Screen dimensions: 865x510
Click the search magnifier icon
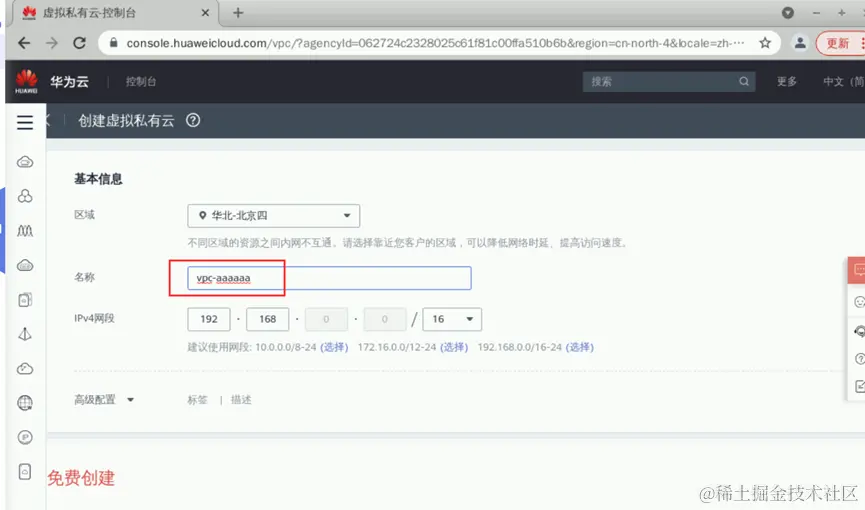click(x=744, y=82)
